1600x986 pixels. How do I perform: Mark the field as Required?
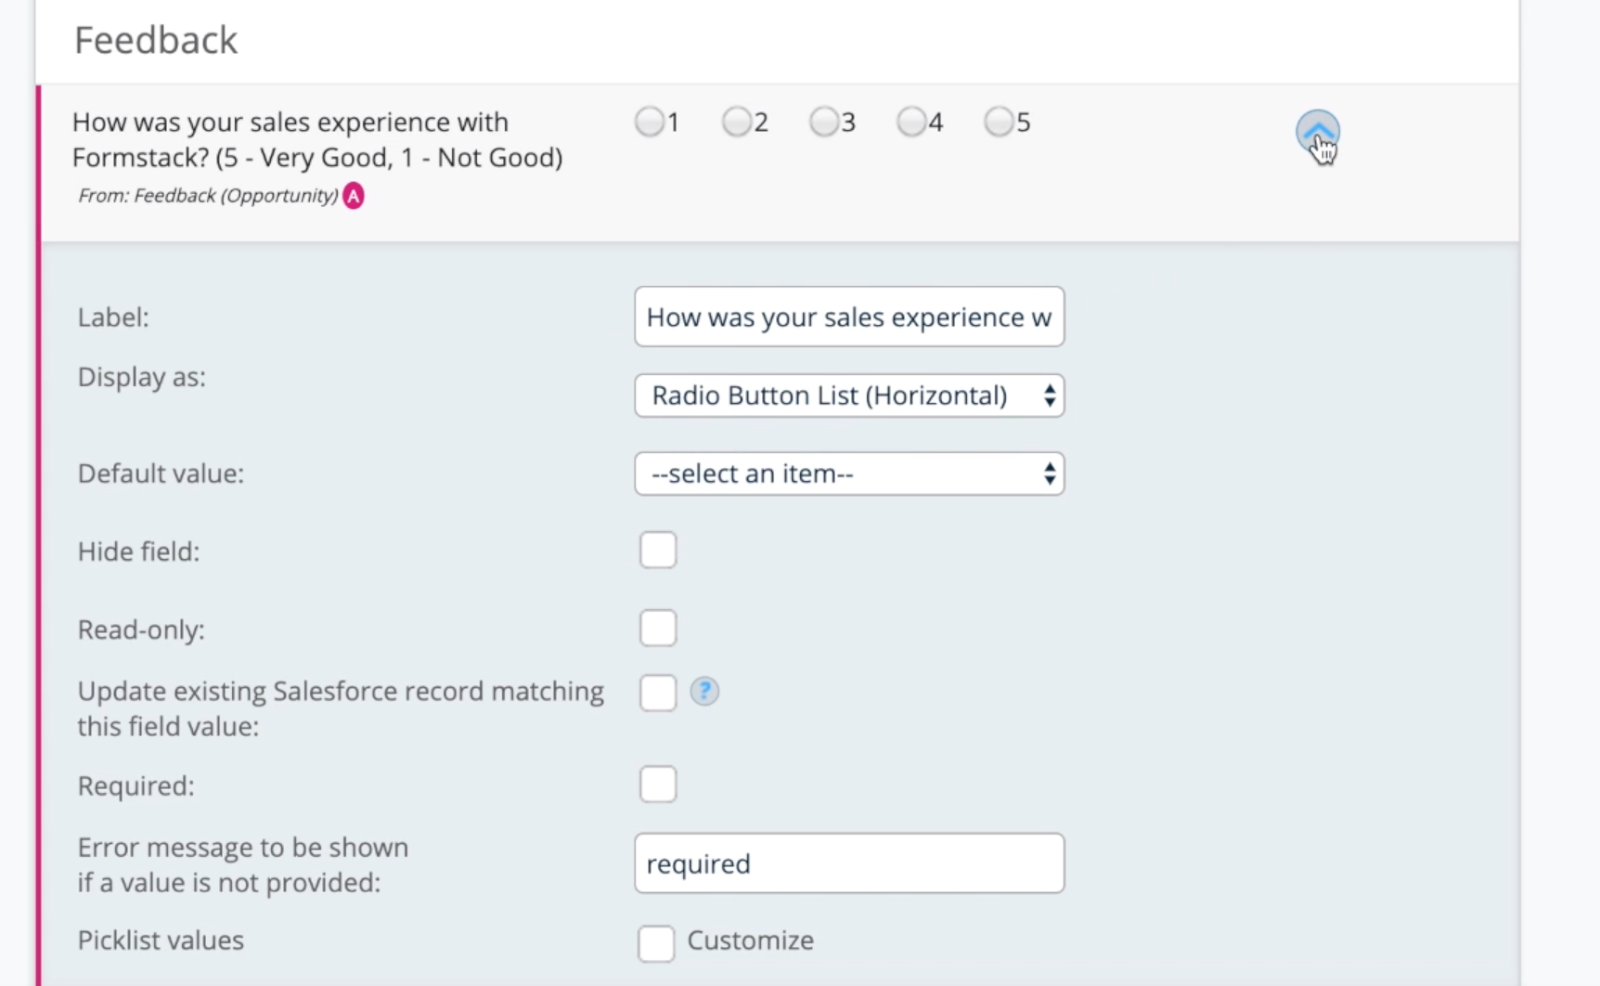(658, 784)
